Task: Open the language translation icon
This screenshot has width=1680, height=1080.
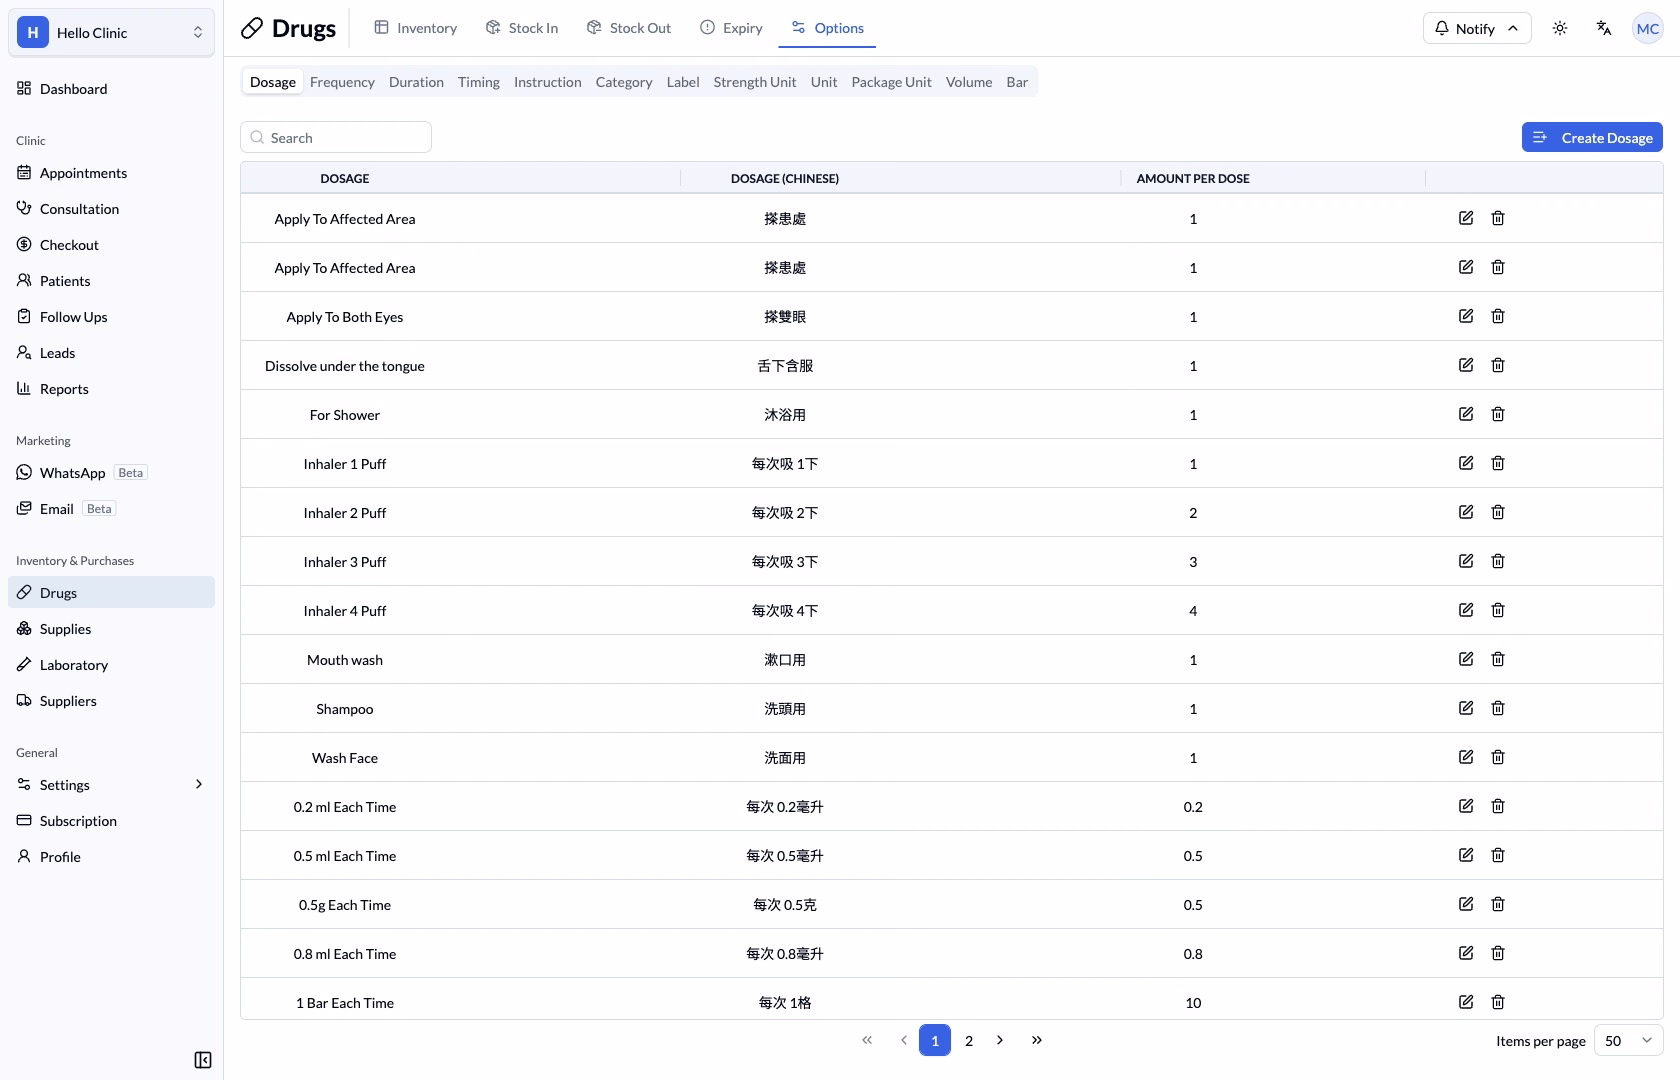Action: 1604,28
